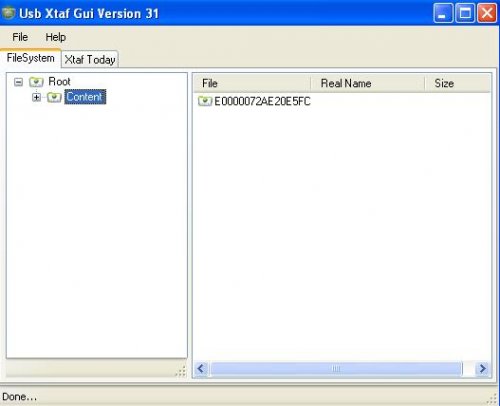Screen dimensions: 500x406
Task: Switch to the FileSystem tab
Action: tap(30, 58)
